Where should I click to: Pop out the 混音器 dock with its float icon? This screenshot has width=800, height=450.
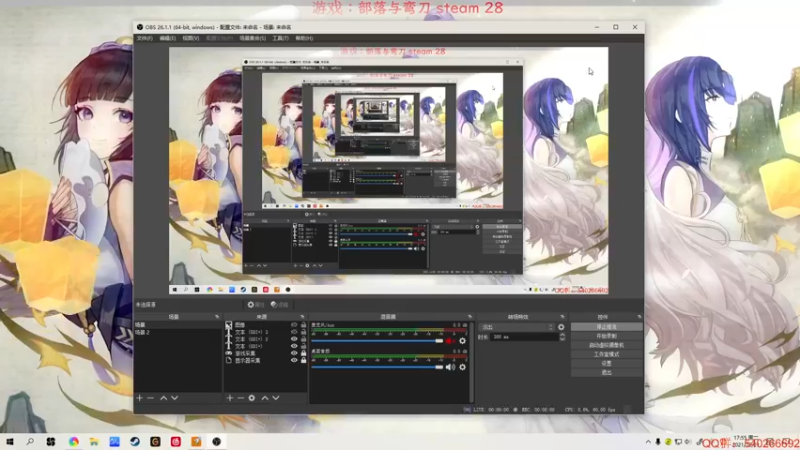[x=470, y=317]
